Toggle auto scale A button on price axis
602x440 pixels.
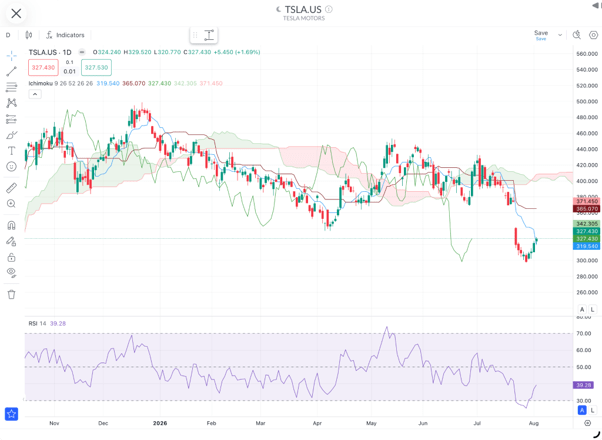tap(582, 309)
